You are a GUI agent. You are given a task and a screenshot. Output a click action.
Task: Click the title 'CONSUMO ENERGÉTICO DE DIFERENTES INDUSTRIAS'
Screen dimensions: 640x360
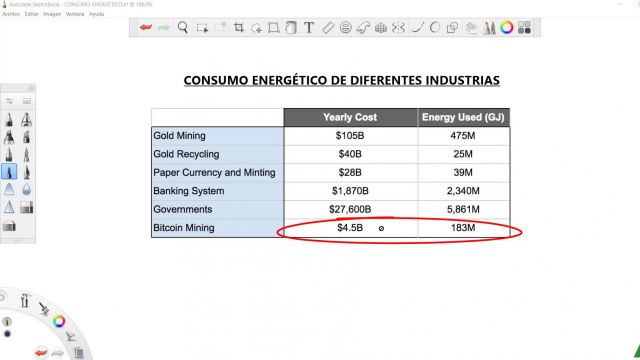[x=342, y=80]
